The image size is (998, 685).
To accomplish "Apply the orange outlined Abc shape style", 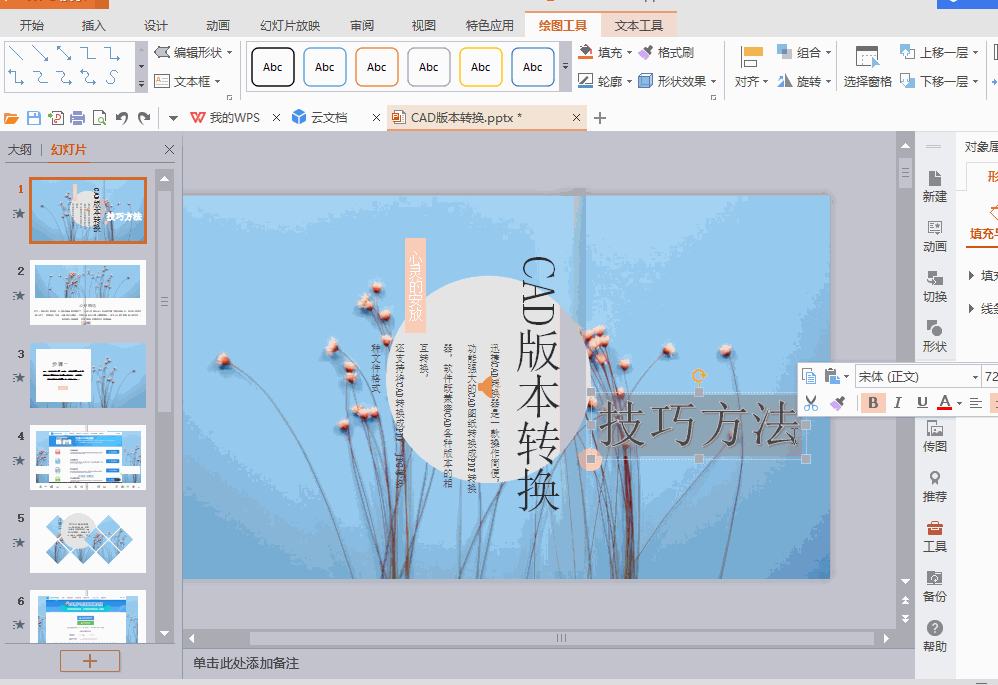I will [376, 67].
